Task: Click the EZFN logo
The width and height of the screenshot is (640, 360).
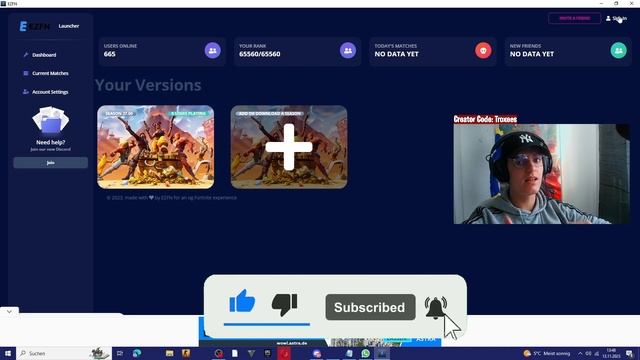Action: click(34, 26)
